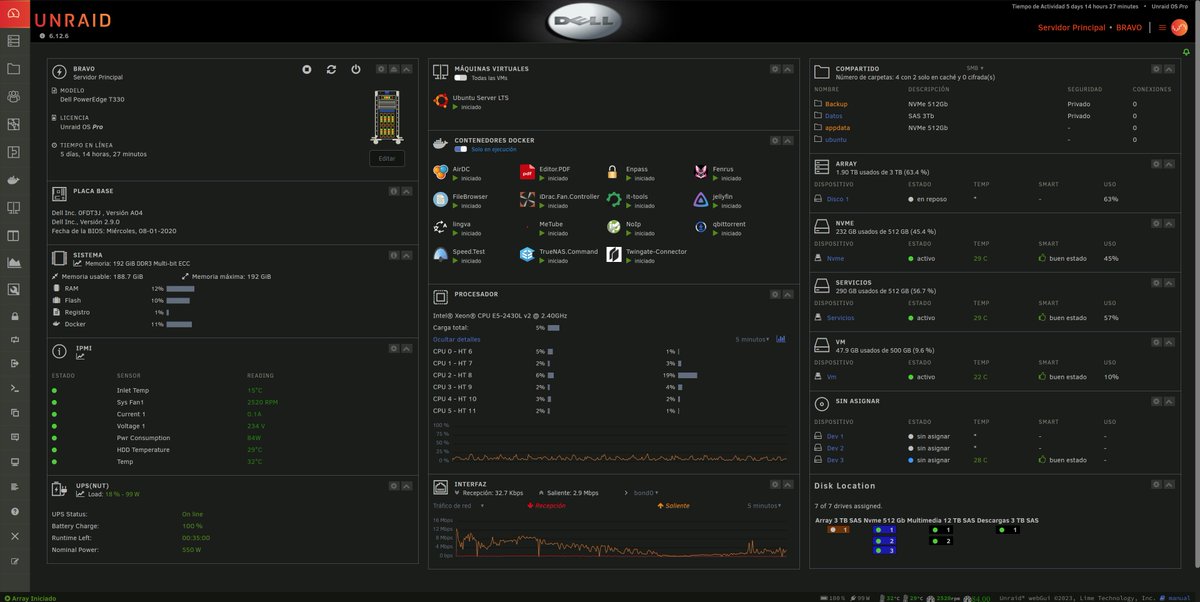Image resolution: width=1200 pixels, height=602 pixels.
Task: Open the Main array sidebar icon
Action: pyautogui.click(x=14, y=42)
